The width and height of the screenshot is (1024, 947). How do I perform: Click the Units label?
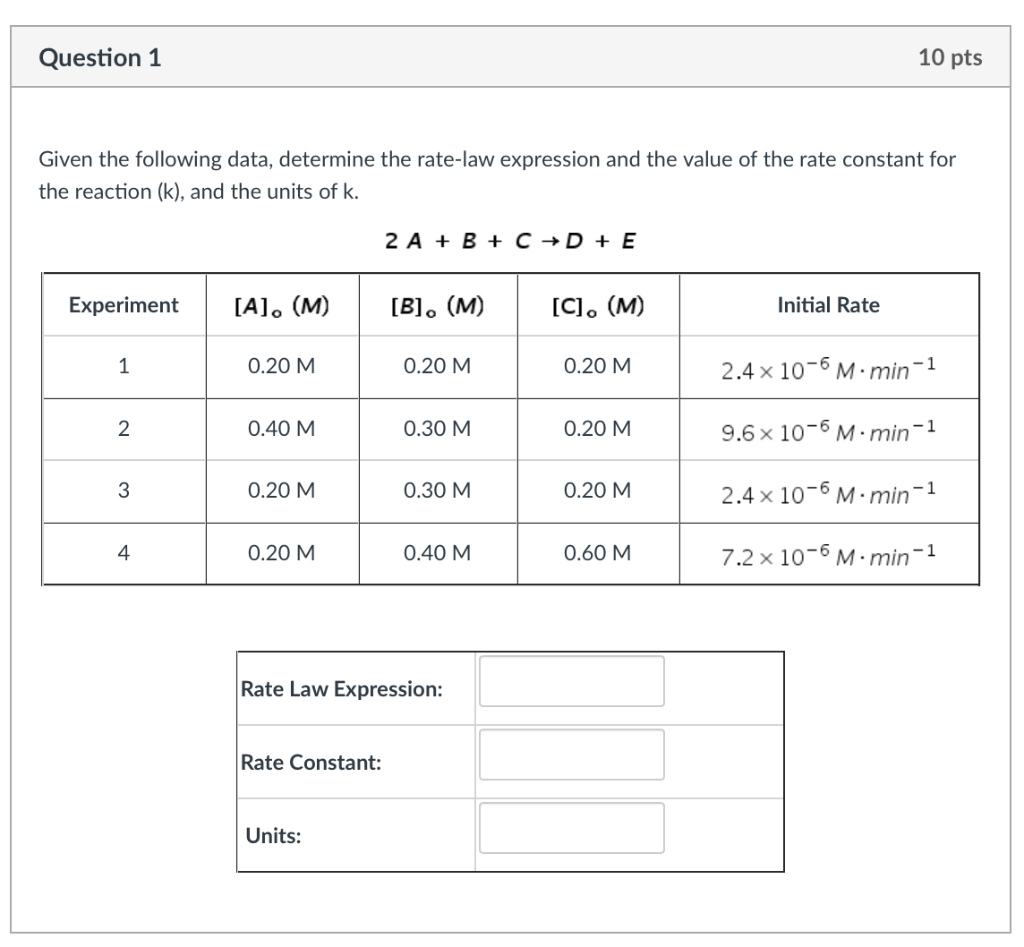pyautogui.click(x=268, y=835)
